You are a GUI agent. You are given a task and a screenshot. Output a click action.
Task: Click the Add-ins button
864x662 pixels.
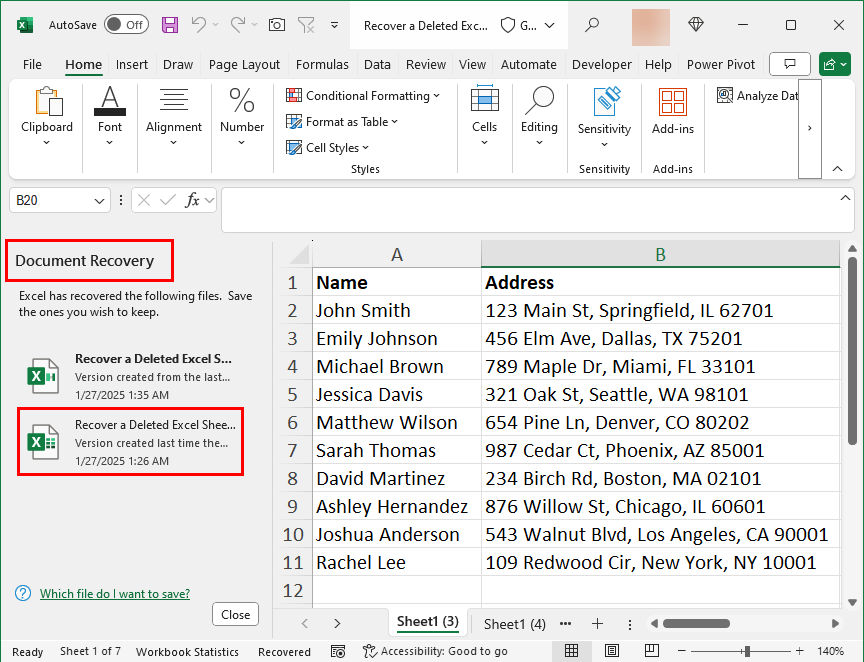pos(673,112)
